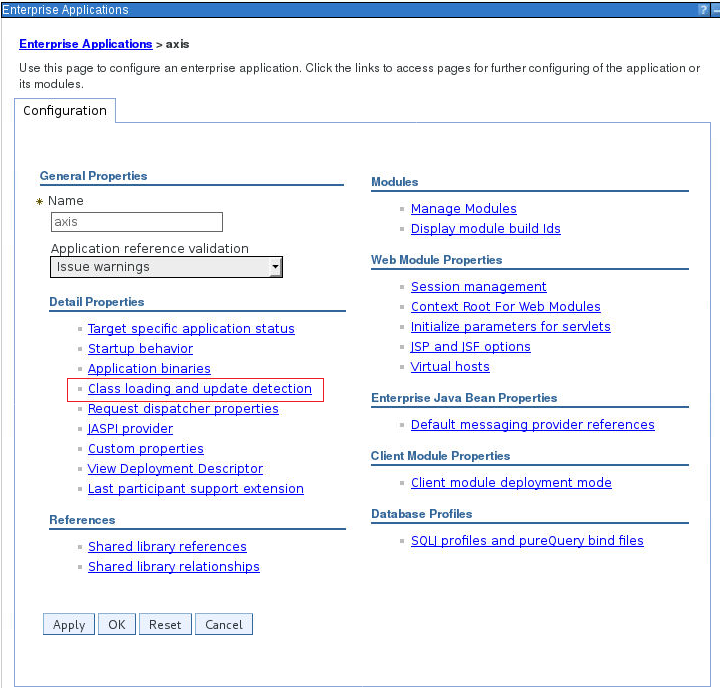Click the Detail Properties heading text

coord(96,302)
